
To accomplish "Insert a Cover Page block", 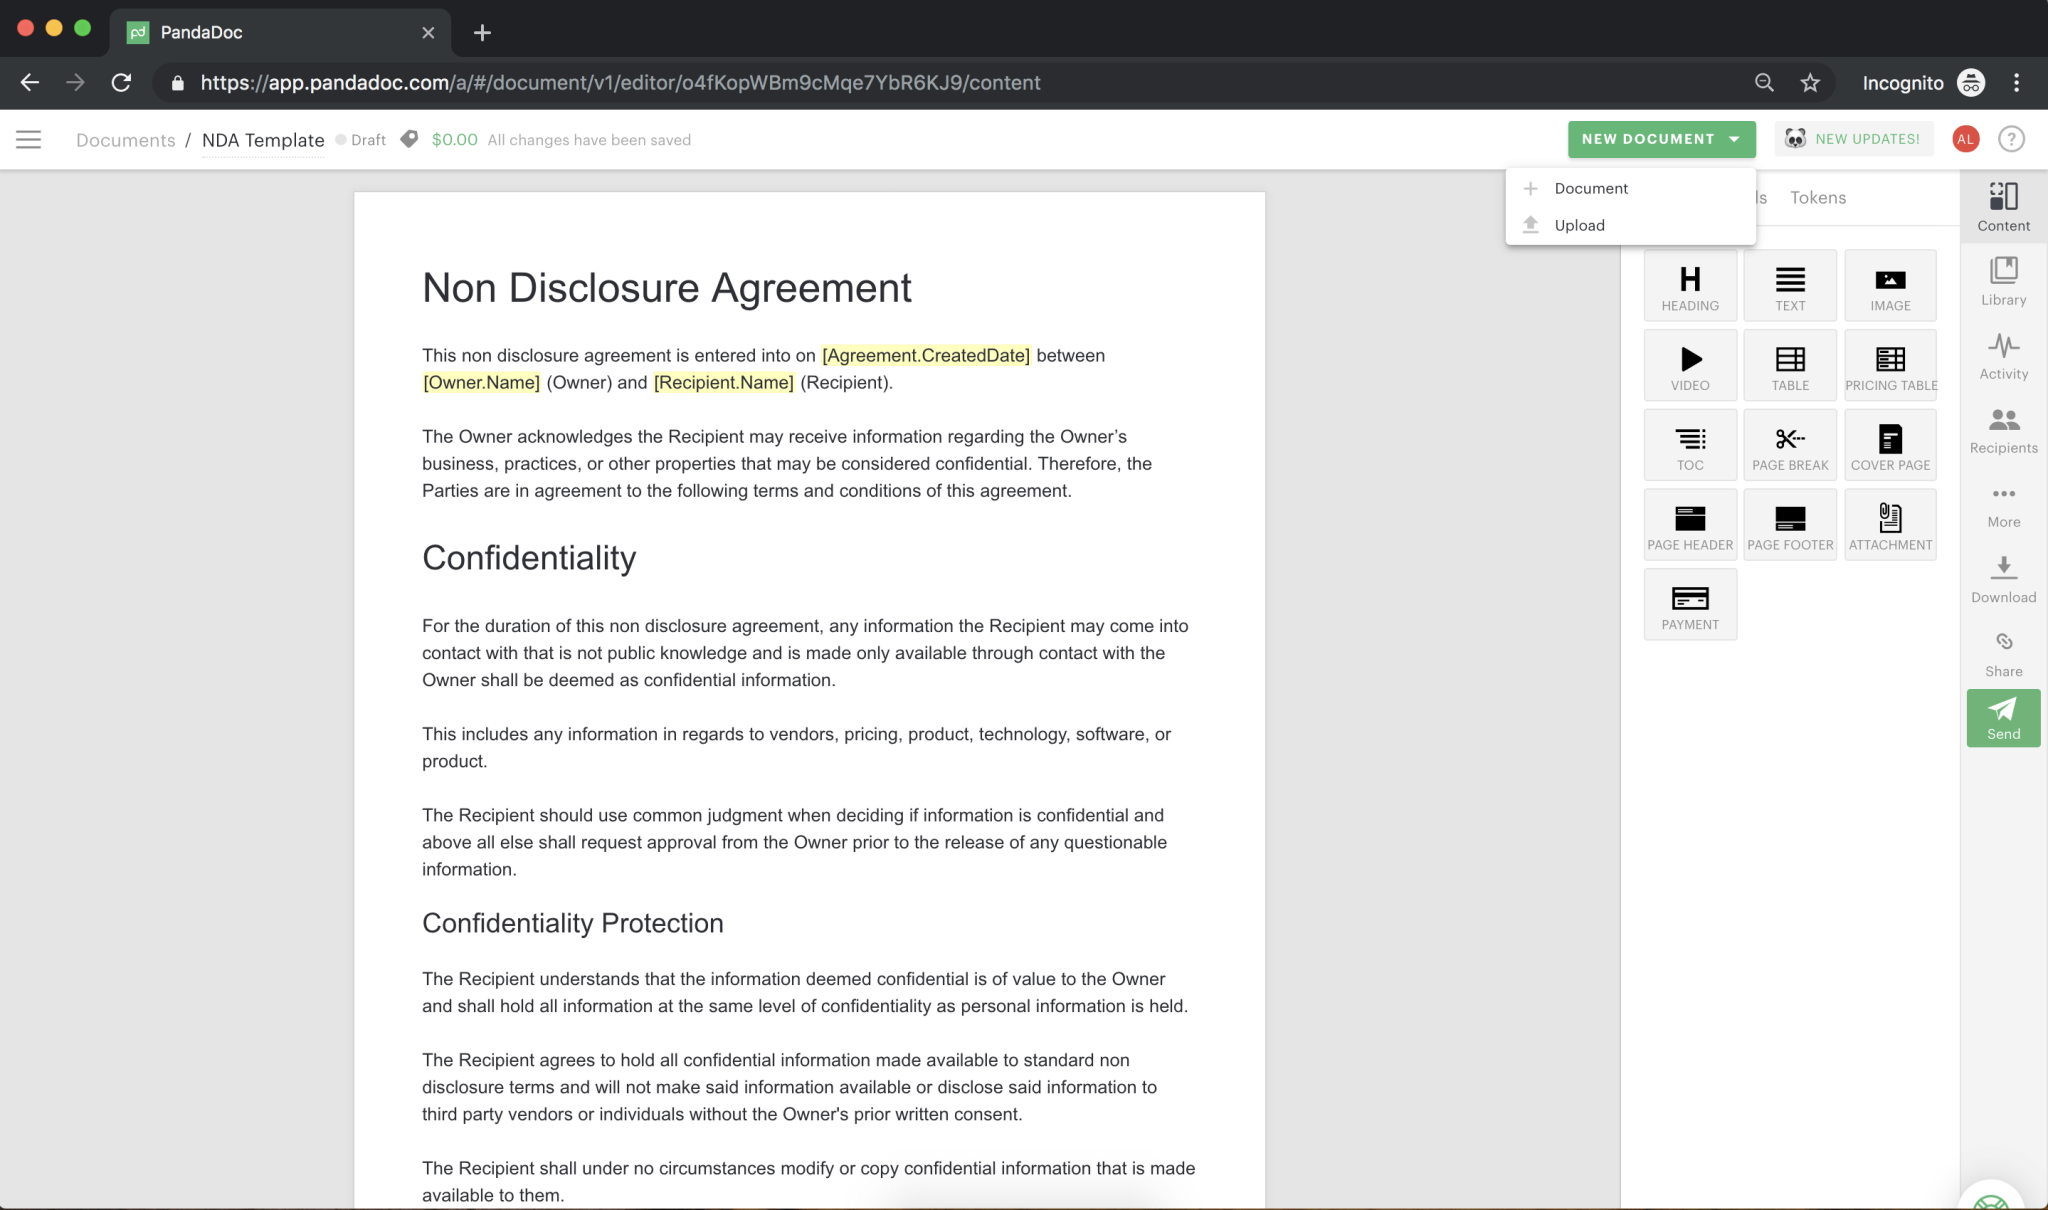I will click(1890, 445).
